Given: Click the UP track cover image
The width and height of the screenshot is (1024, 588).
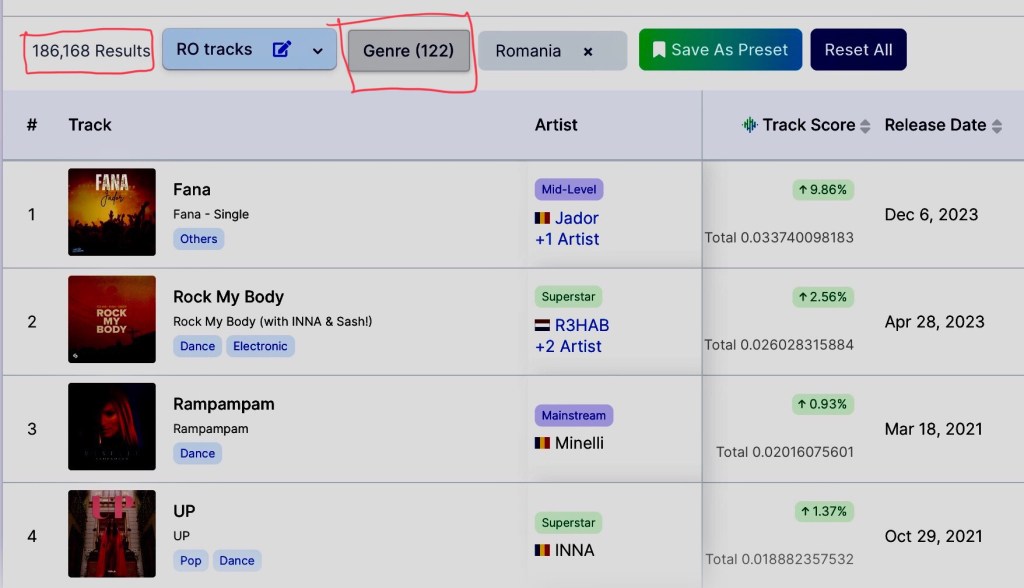Looking at the screenshot, I should [x=112, y=533].
